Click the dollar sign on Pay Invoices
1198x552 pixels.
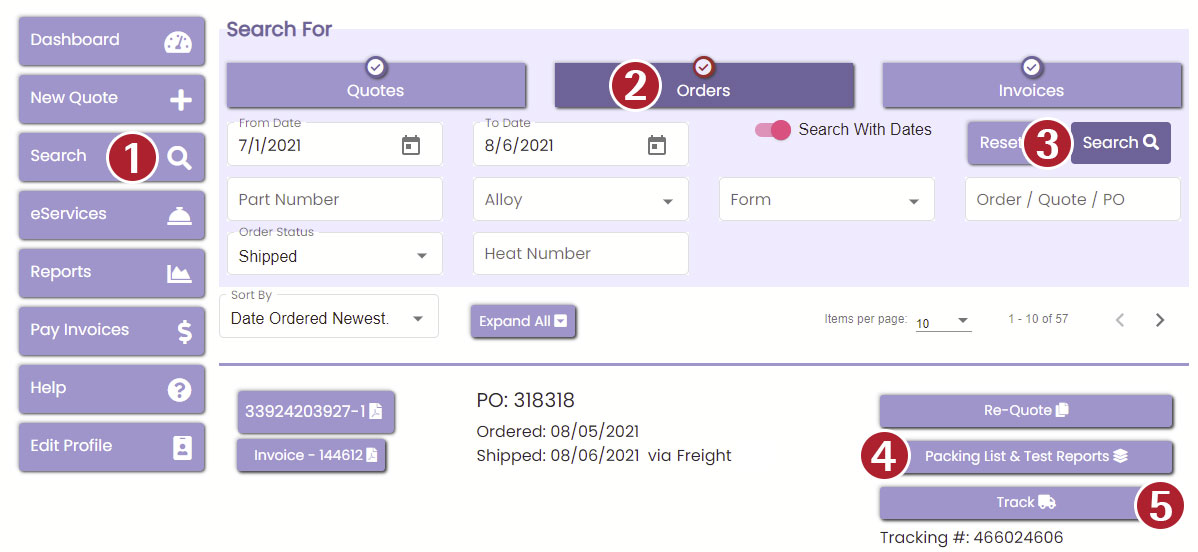click(184, 332)
